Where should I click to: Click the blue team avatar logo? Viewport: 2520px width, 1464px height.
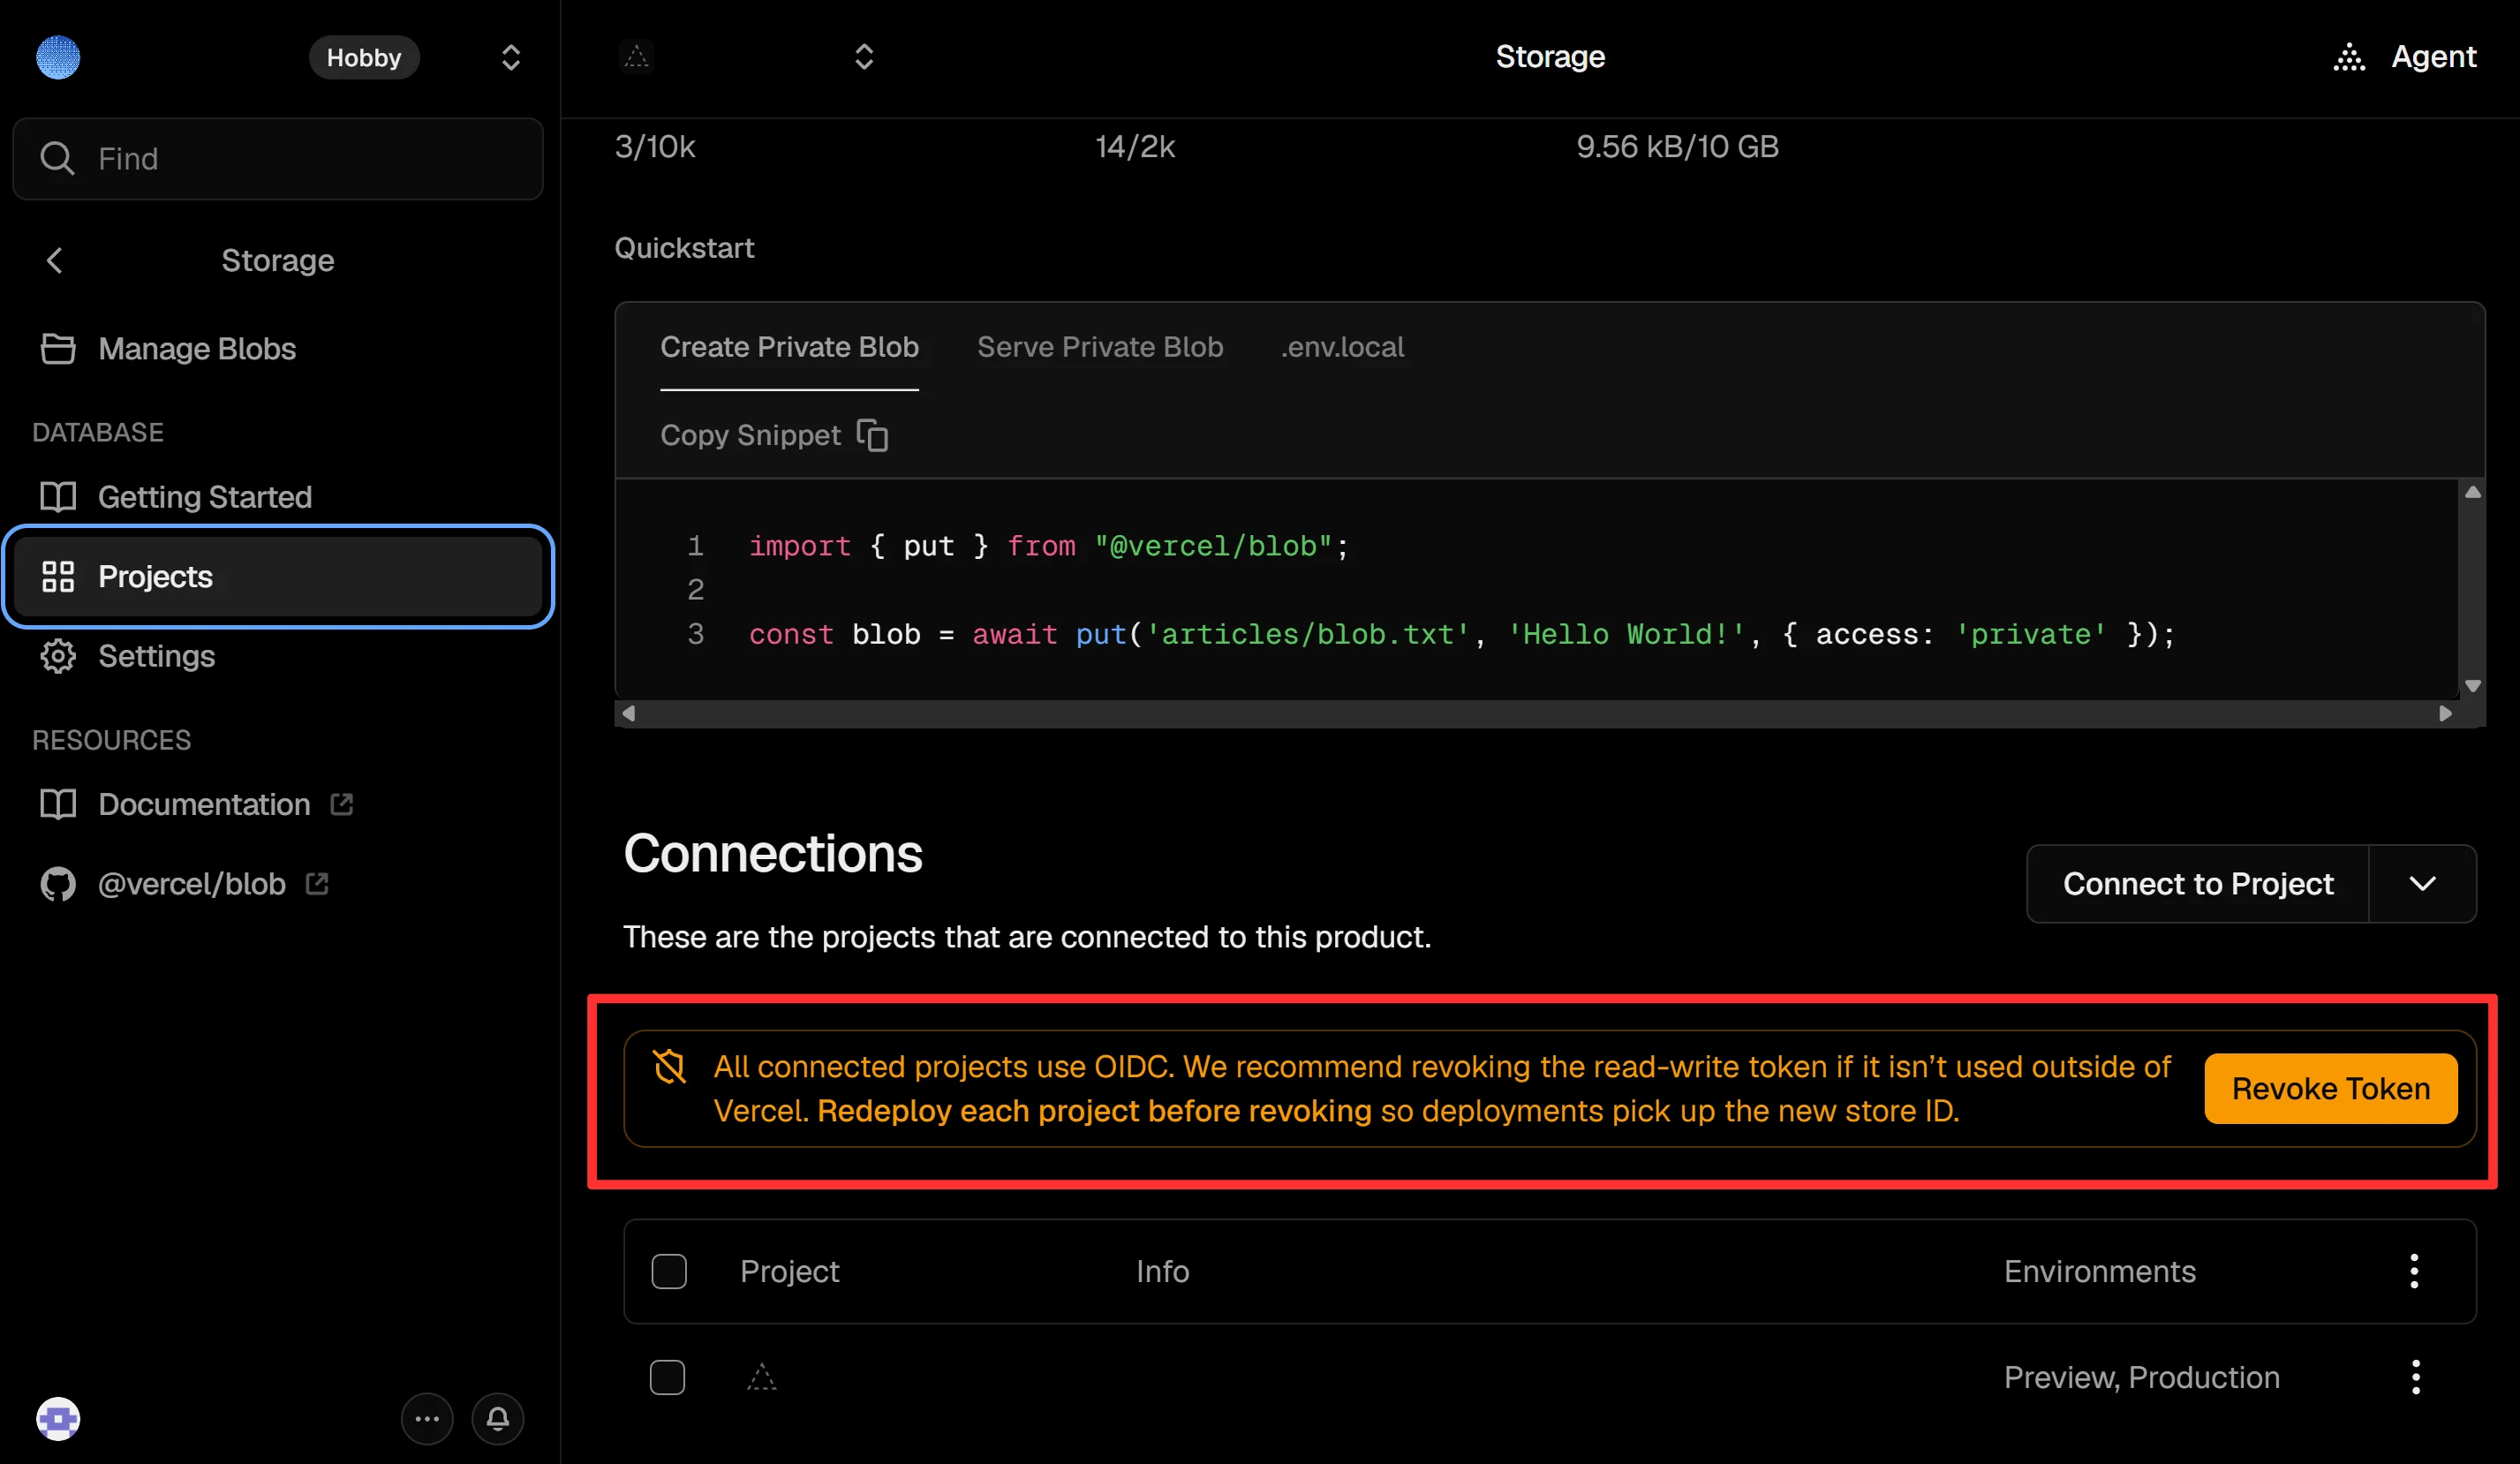[x=58, y=57]
